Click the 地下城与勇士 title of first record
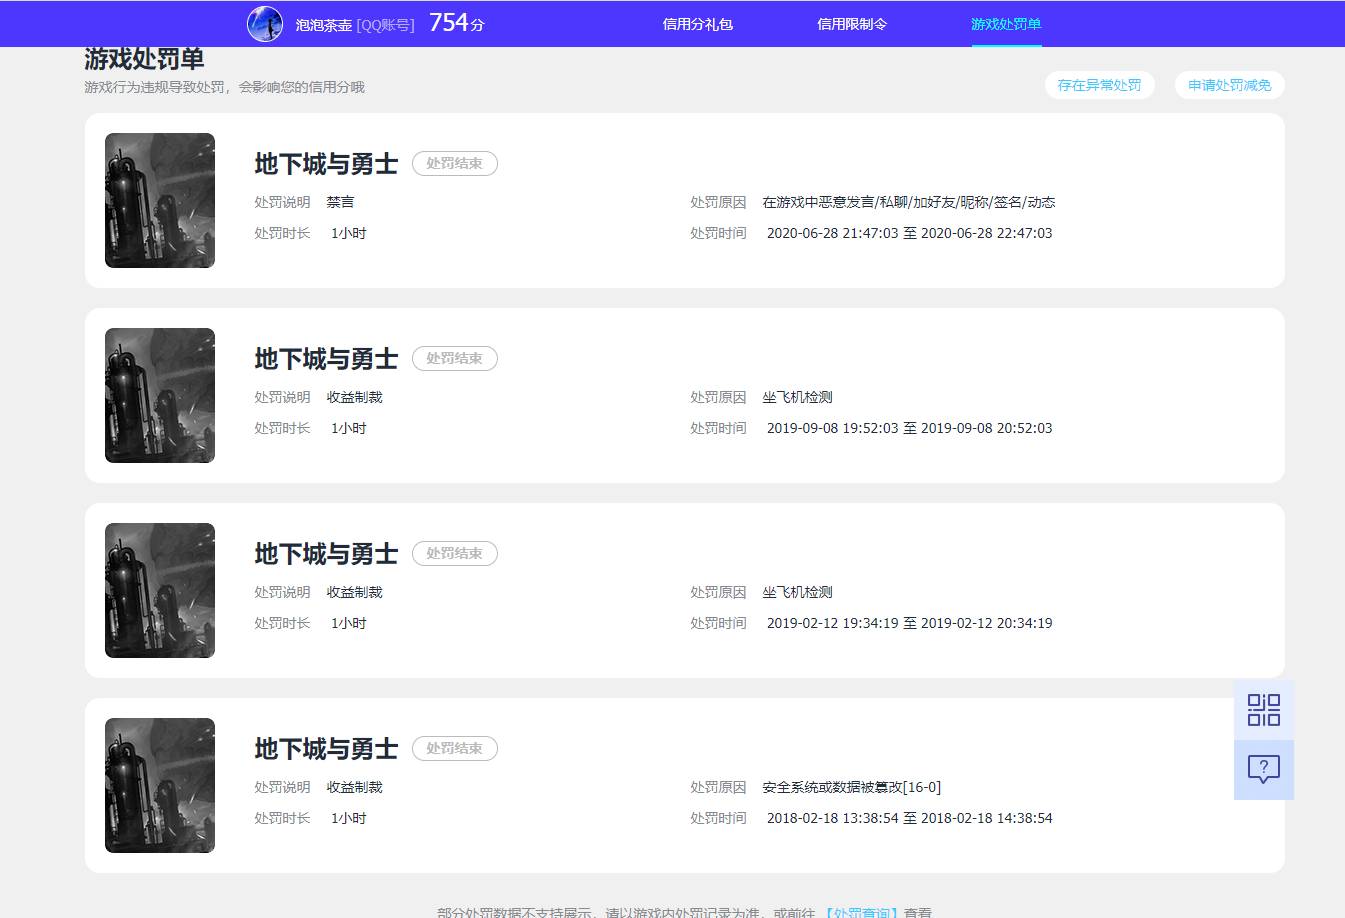1345x918 pixels. click(326, 163)
